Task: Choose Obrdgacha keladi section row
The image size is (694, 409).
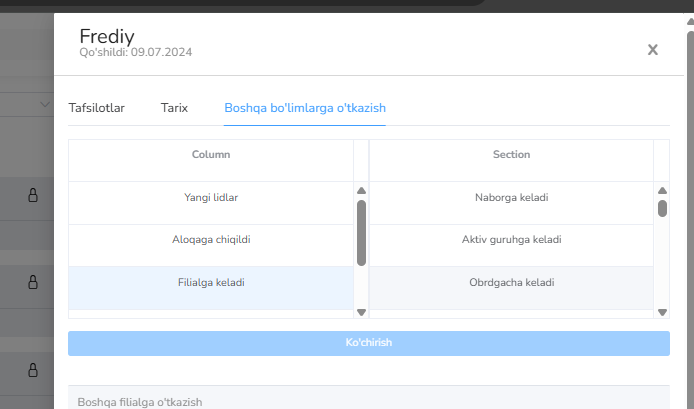Action: [511, 283]
